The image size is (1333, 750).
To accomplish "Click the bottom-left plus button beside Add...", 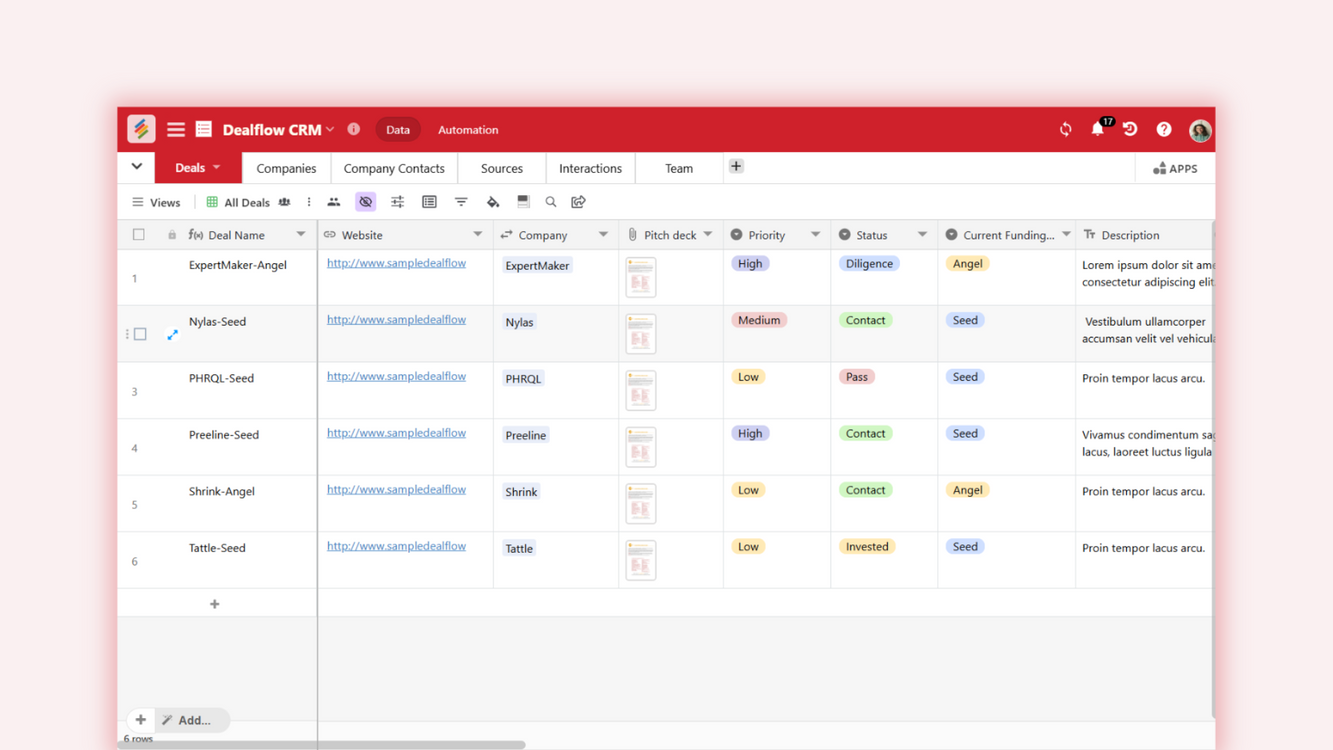I will click(x=141, y=720).
